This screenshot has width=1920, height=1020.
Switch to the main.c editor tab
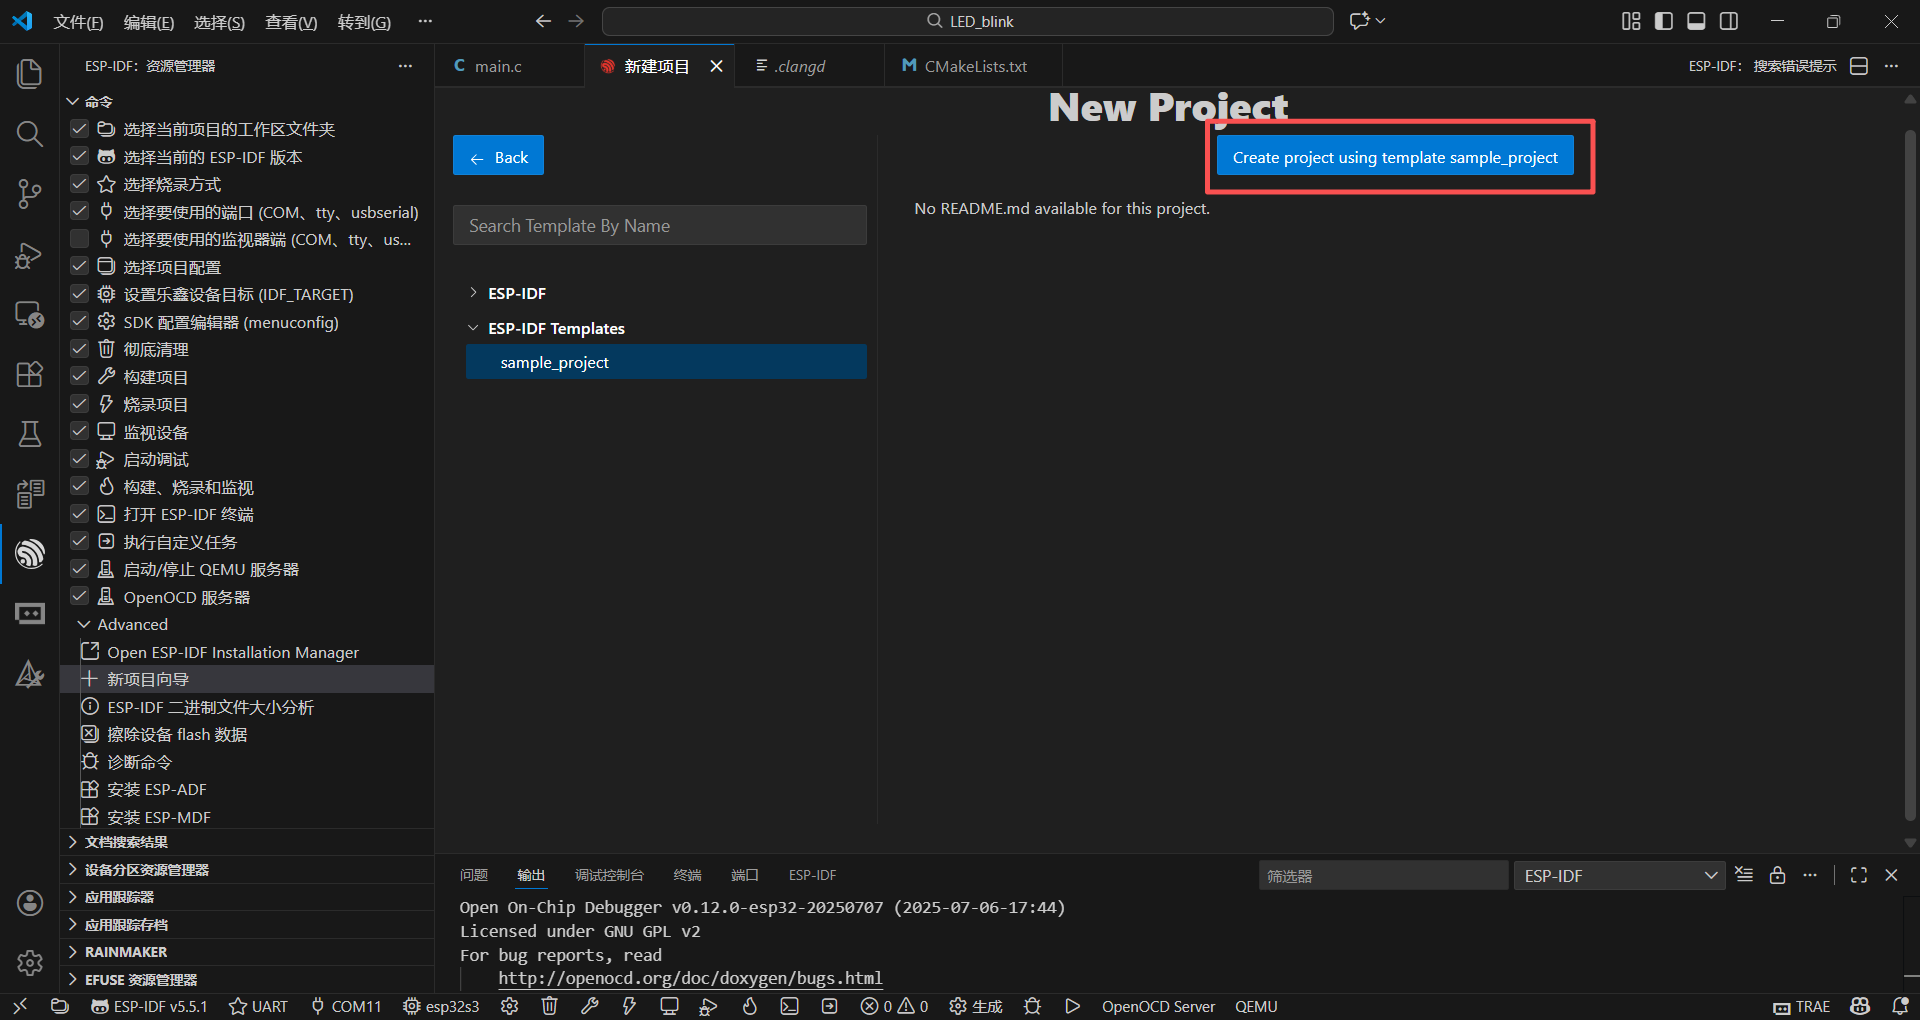498,66
